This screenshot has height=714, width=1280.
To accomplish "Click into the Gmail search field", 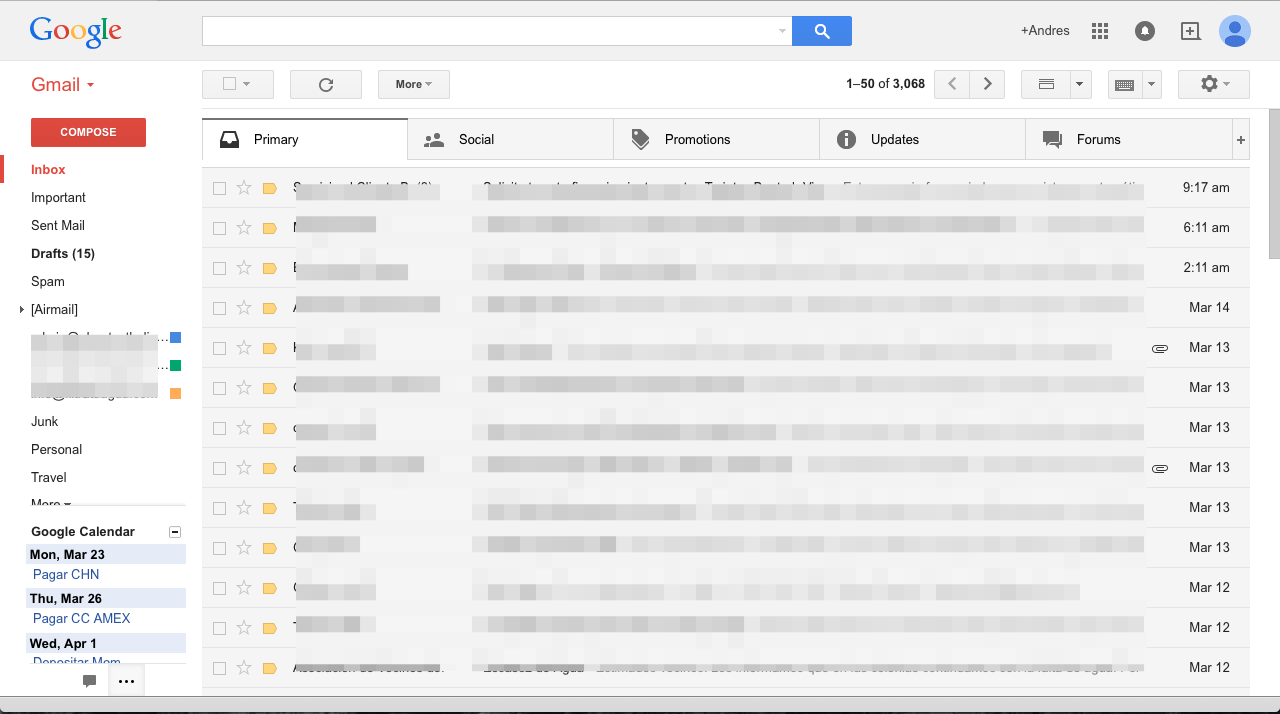I will [x=490, y=31].
